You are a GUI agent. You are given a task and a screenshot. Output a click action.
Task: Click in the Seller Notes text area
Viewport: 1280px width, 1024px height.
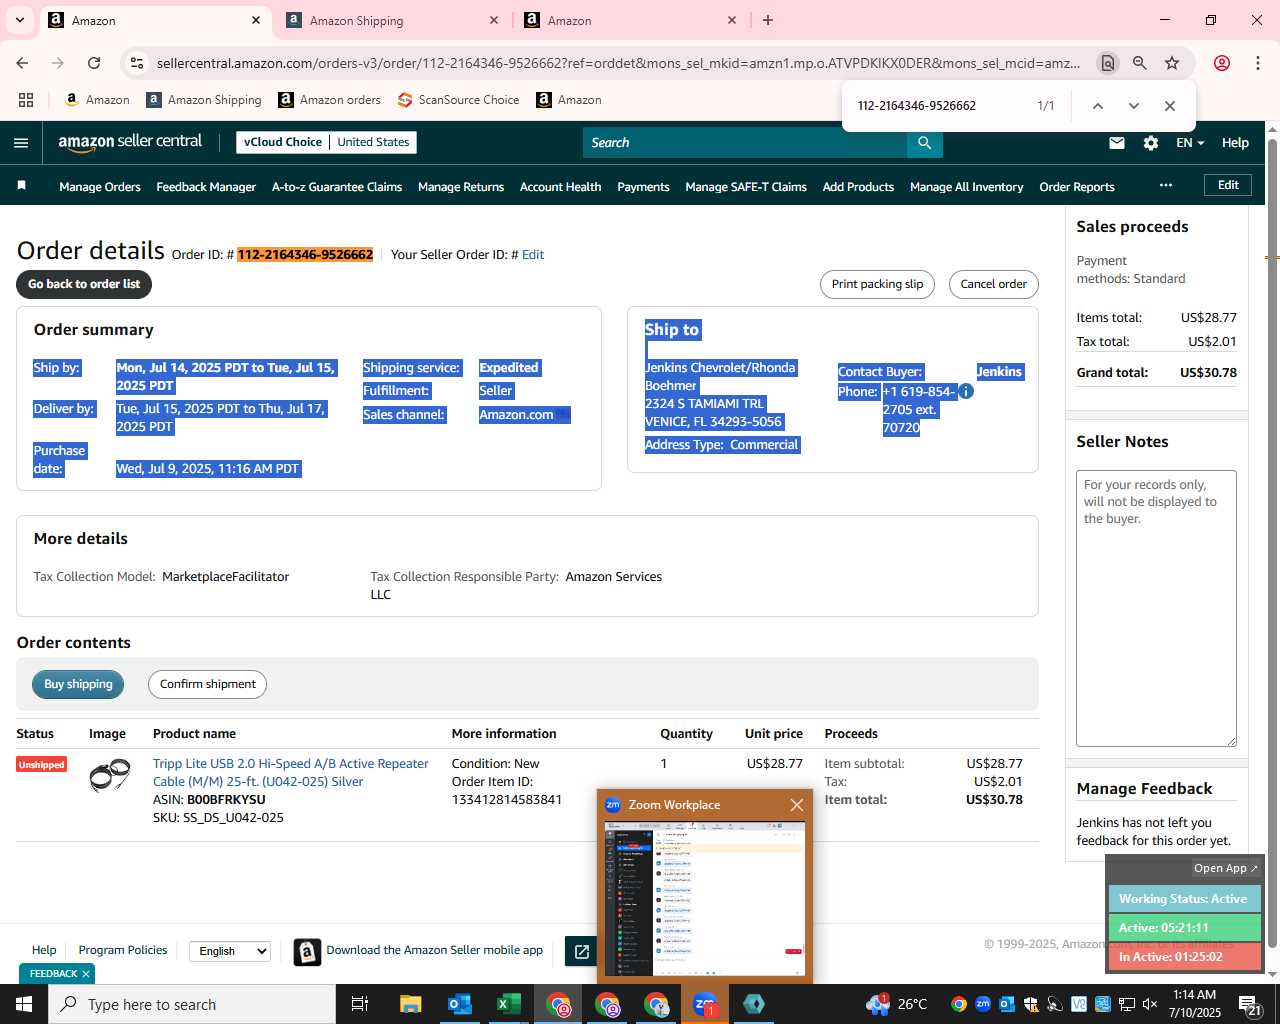(1156, 608)
